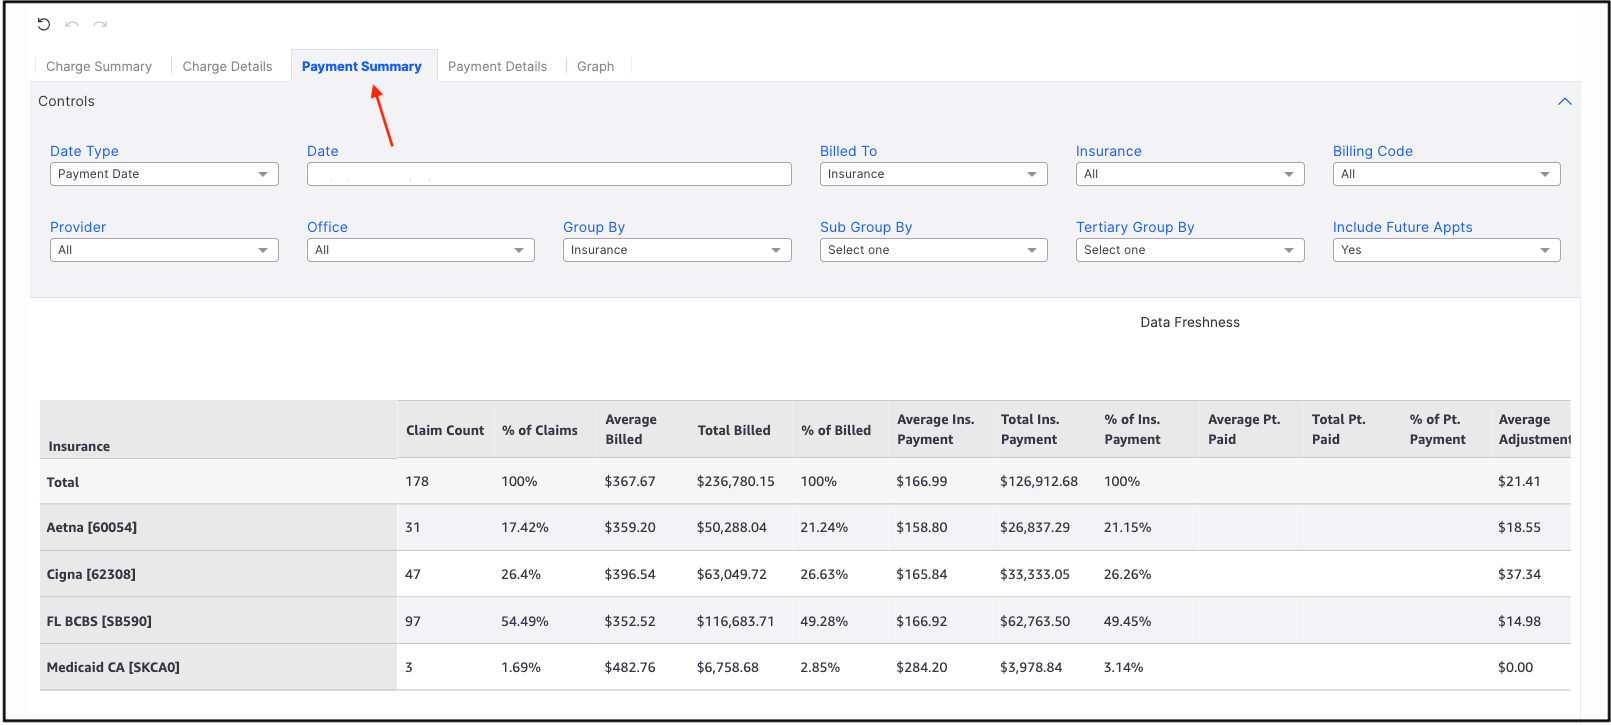
Task: Open the Sub Group By dropdown
Action: click(x=933, y=250)
